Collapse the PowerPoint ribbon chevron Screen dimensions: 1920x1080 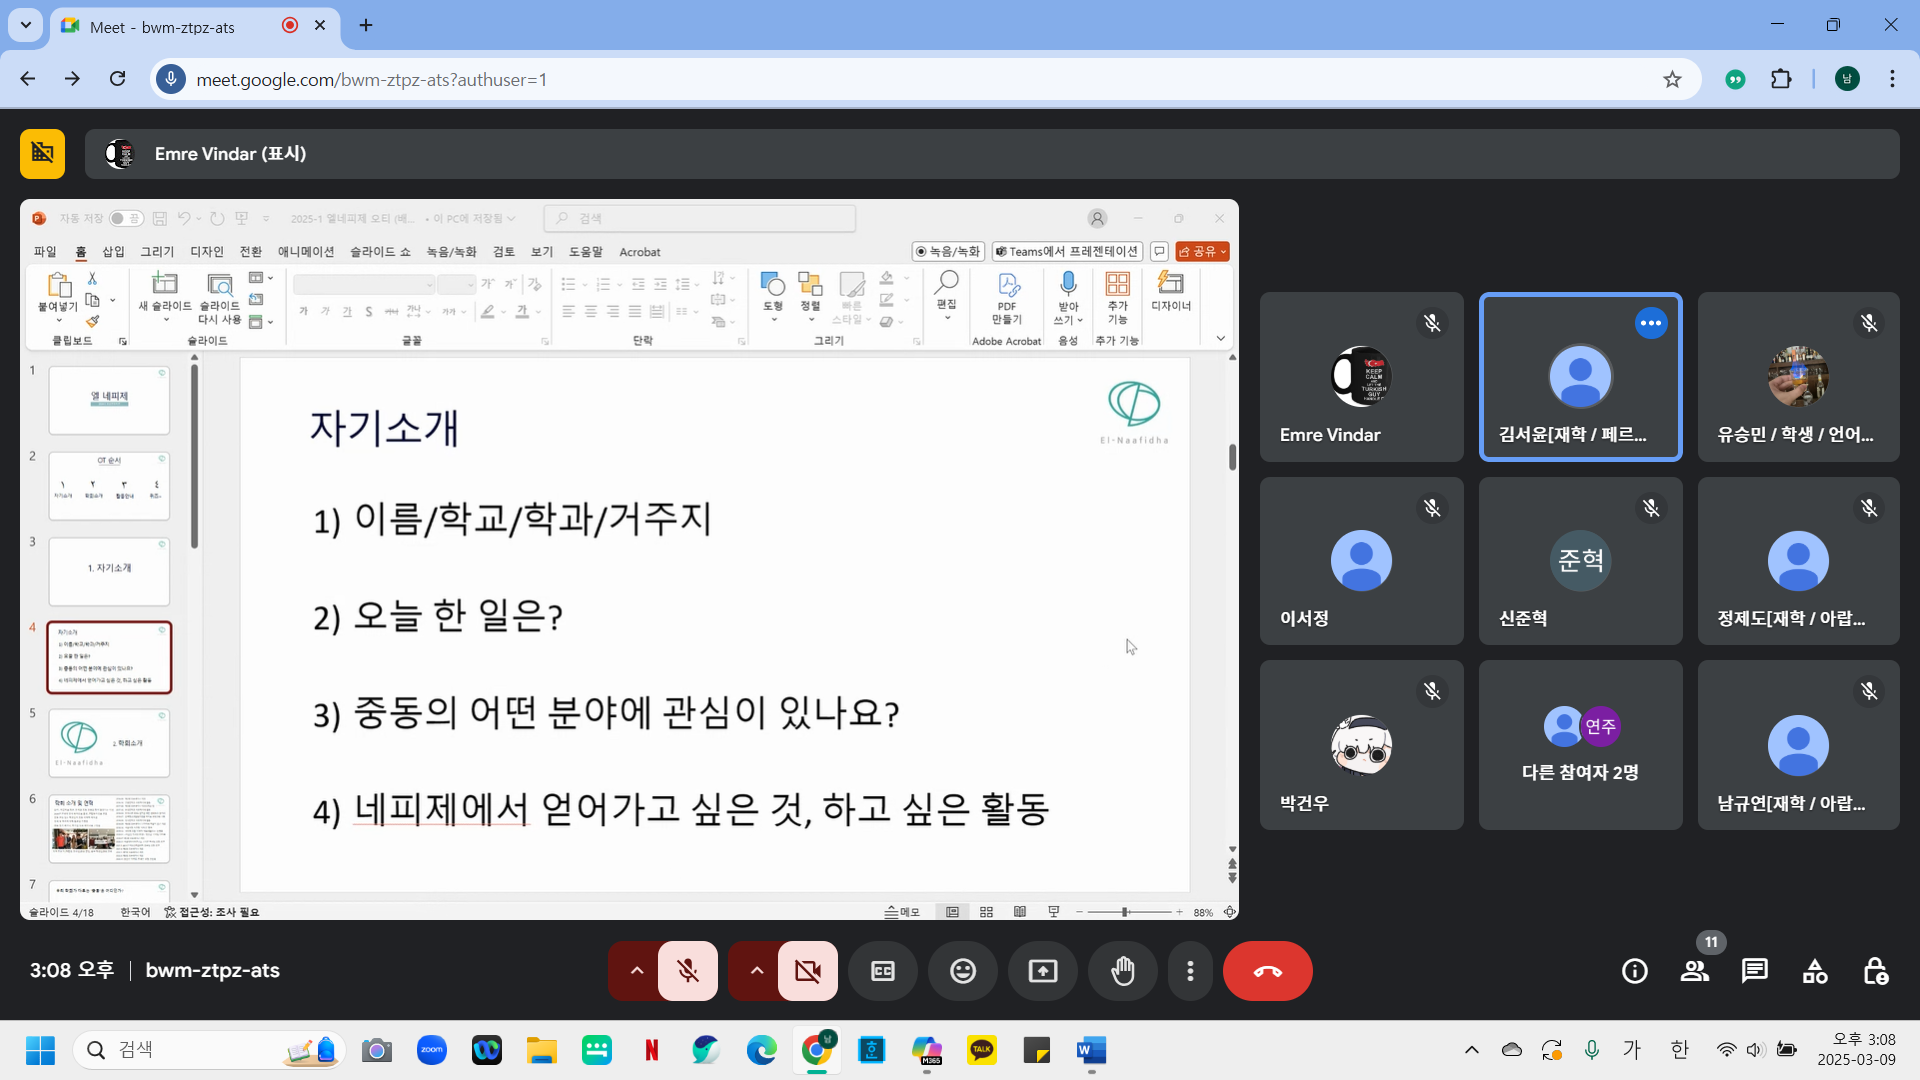[1220, 339]
